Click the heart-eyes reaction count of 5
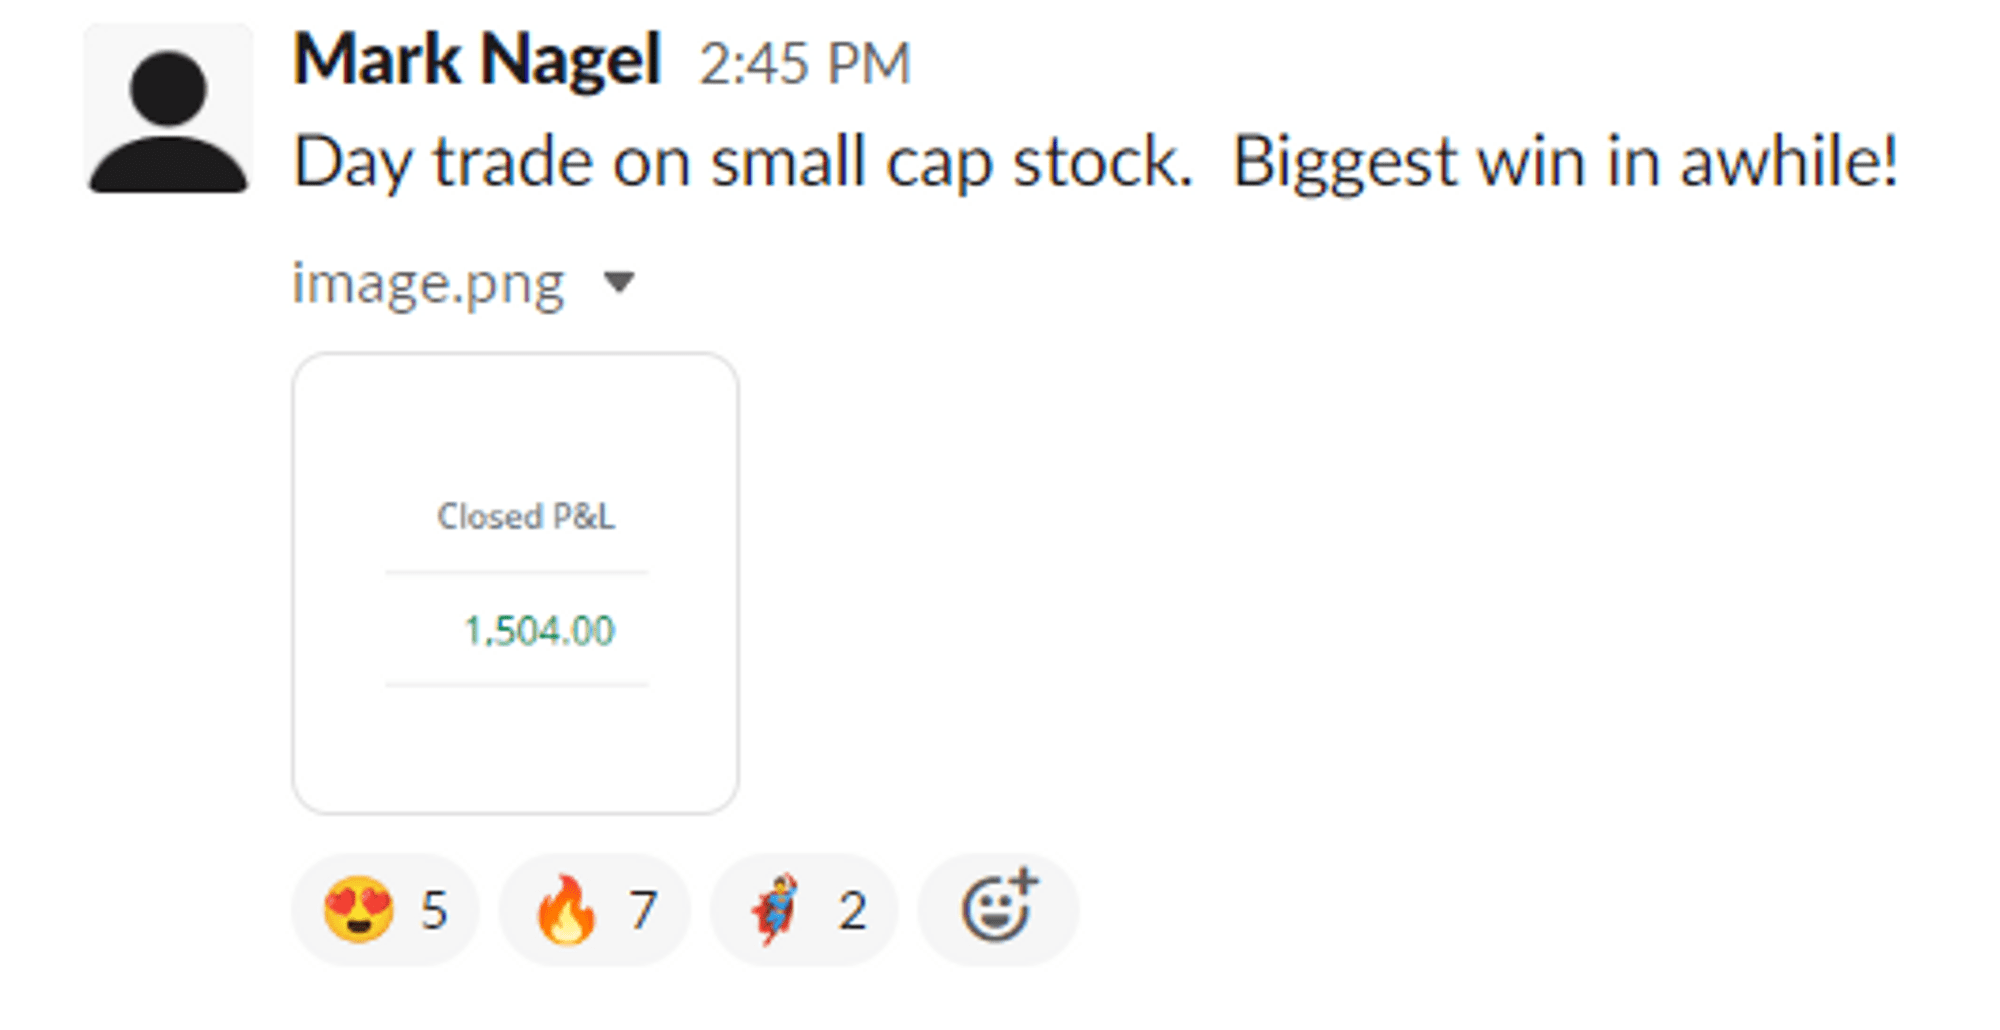This screenshot has height=1030, width=2000. [x=434, y=911]
